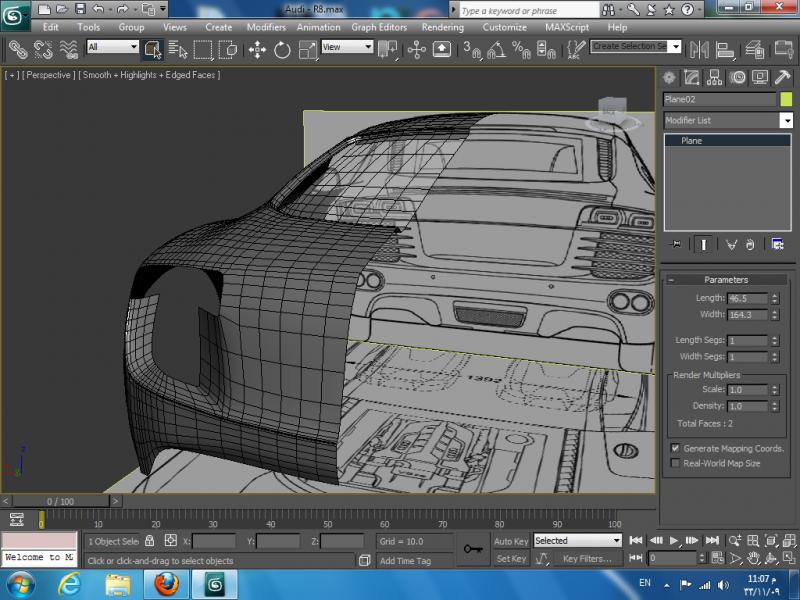800x600 pixels.
Task: Open Internet Explorer from the taskbar
Action: (70, 584)
